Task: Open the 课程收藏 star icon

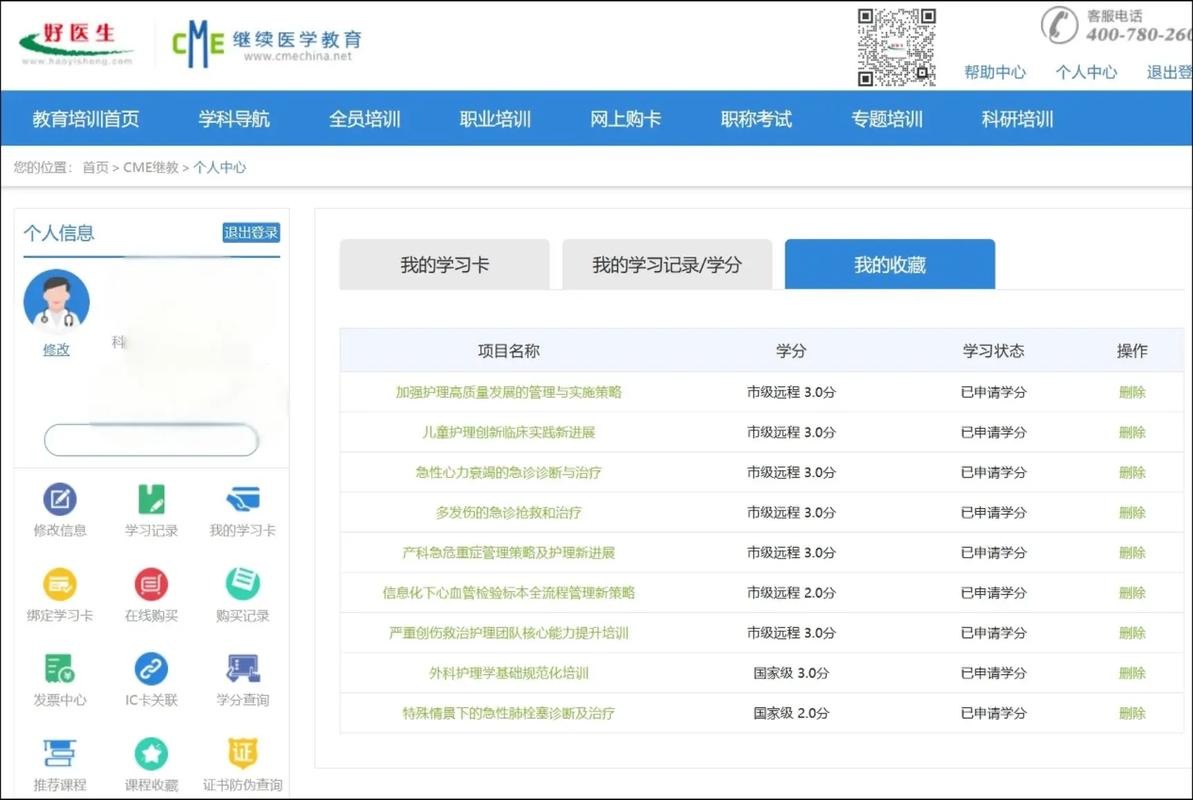Action: [151, 754]
